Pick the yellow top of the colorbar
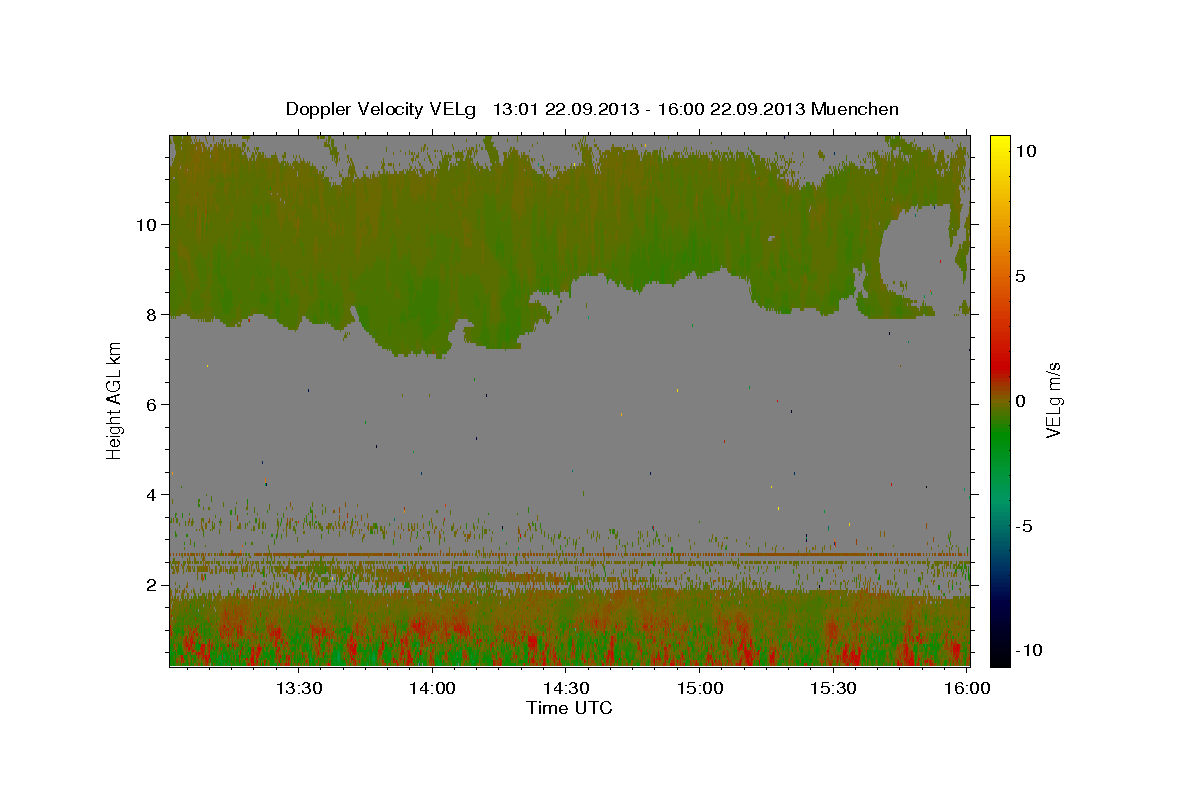This screenshot has width=1200, height=800. [x=999, y=142]
